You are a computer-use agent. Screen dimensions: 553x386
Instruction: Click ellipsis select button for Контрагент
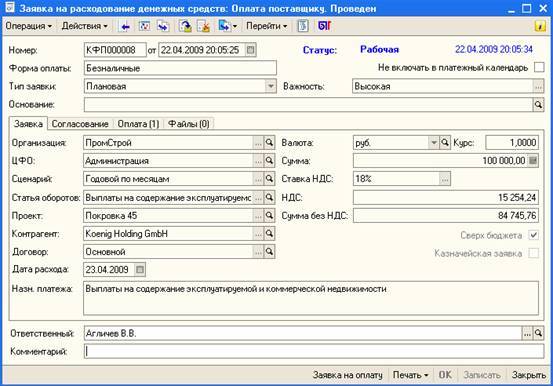(x=259, y=234)
